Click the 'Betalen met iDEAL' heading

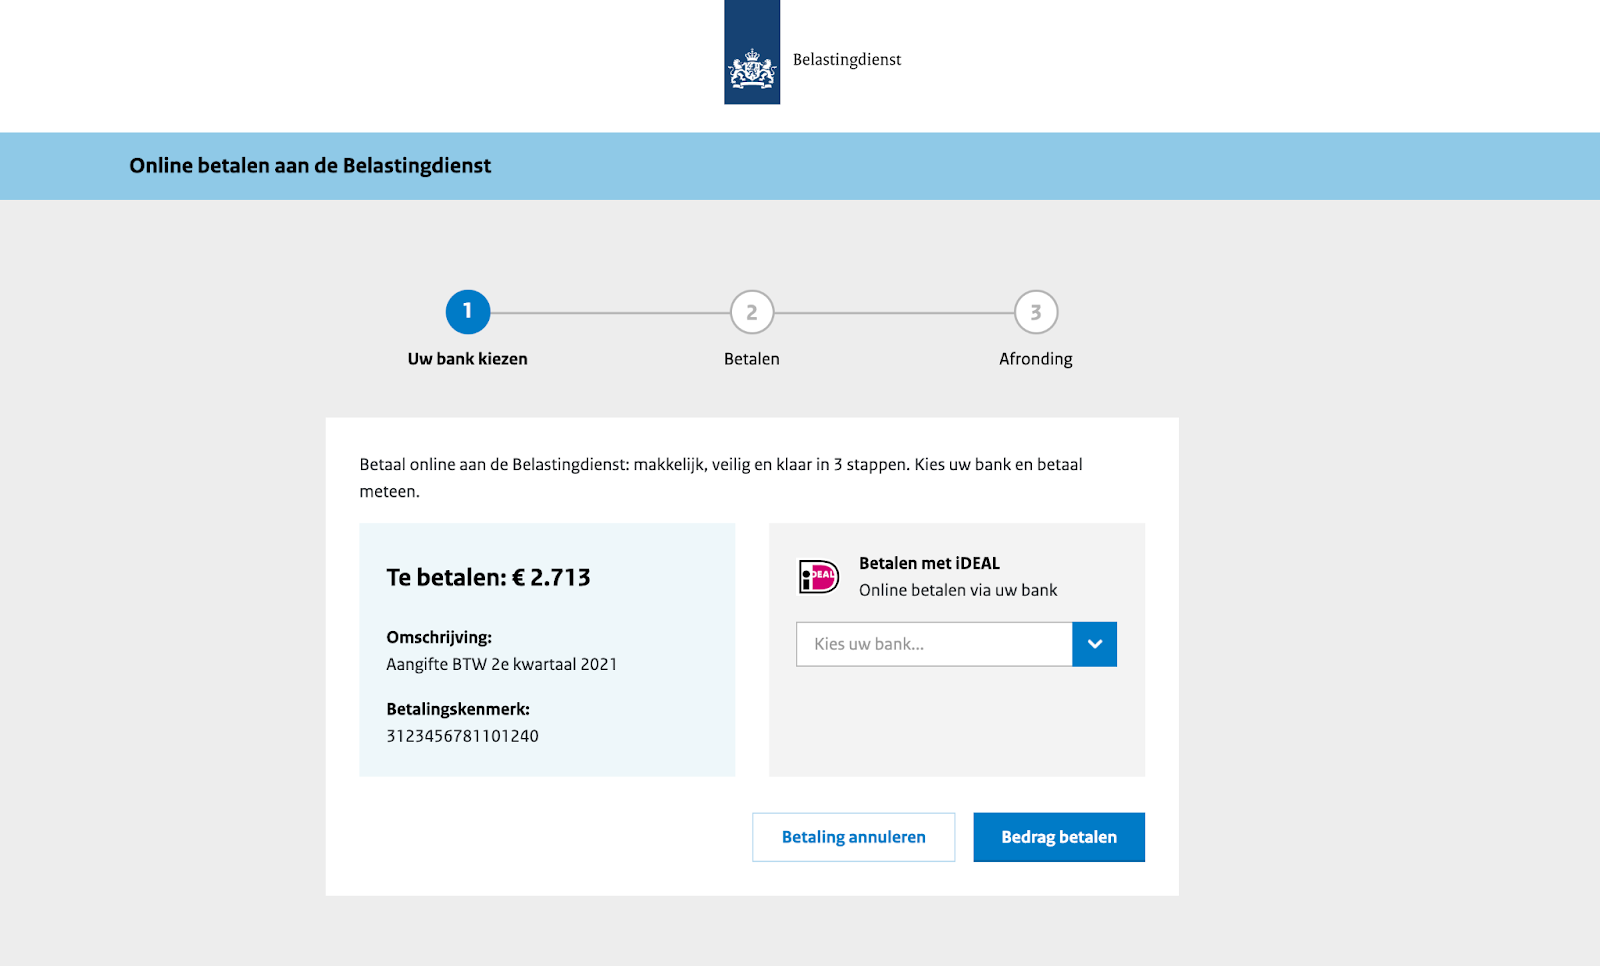929,563
